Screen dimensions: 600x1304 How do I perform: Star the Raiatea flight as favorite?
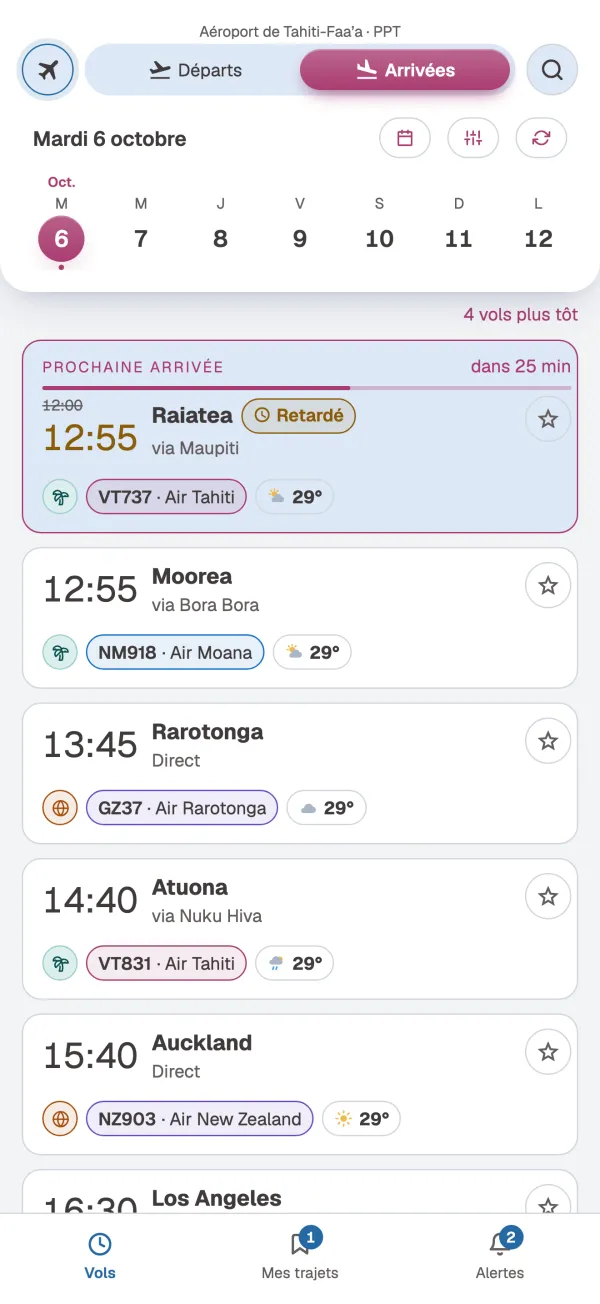pos(548,419)
